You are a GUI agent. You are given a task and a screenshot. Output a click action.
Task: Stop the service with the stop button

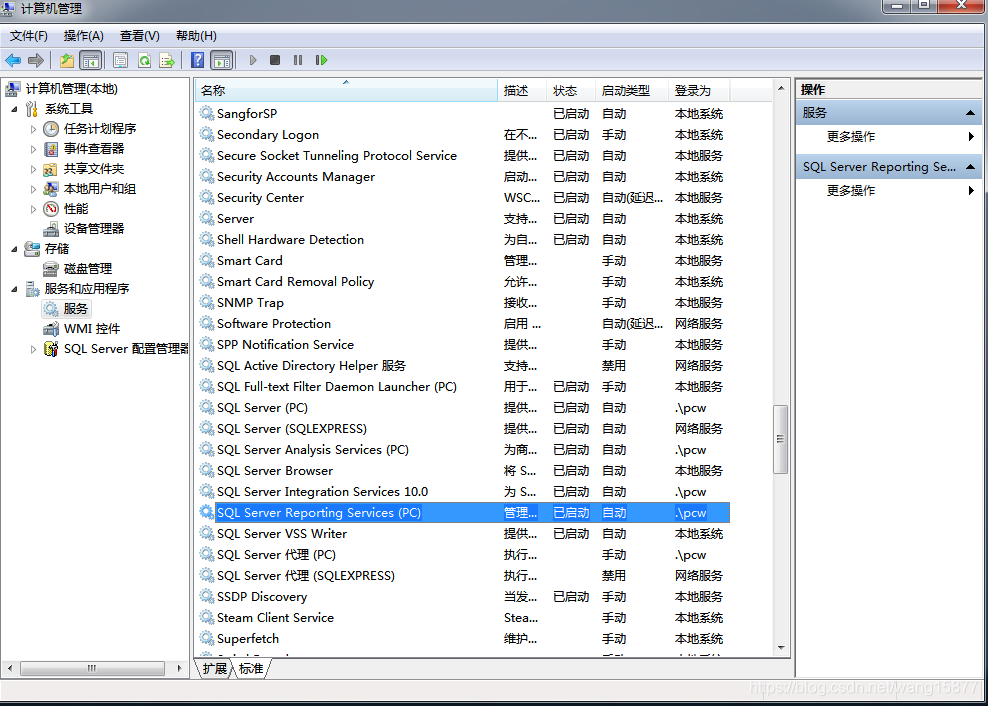pyautogui.click(x=275, y=61)
